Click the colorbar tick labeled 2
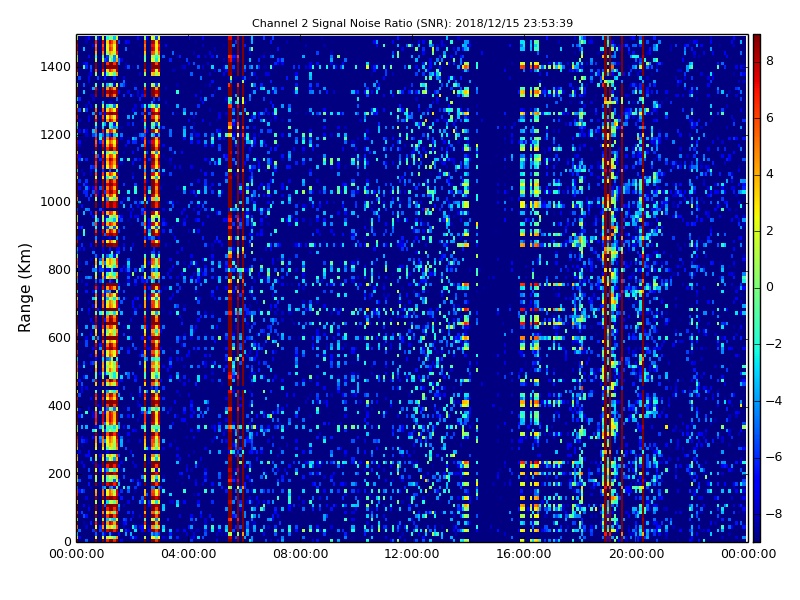The height and width of the screenshot is (600, 800). pos(769,231)
